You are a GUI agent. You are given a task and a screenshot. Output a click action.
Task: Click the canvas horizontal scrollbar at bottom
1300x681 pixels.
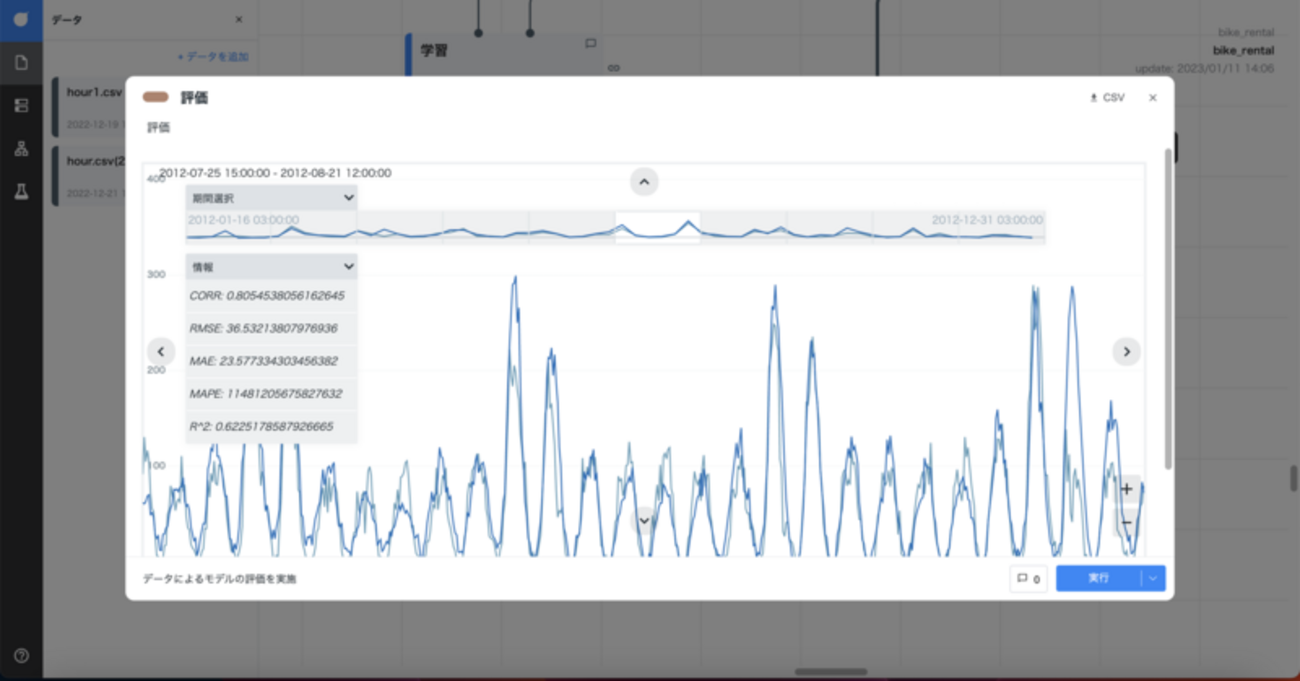pyautogui.click(x=831, y=672)
